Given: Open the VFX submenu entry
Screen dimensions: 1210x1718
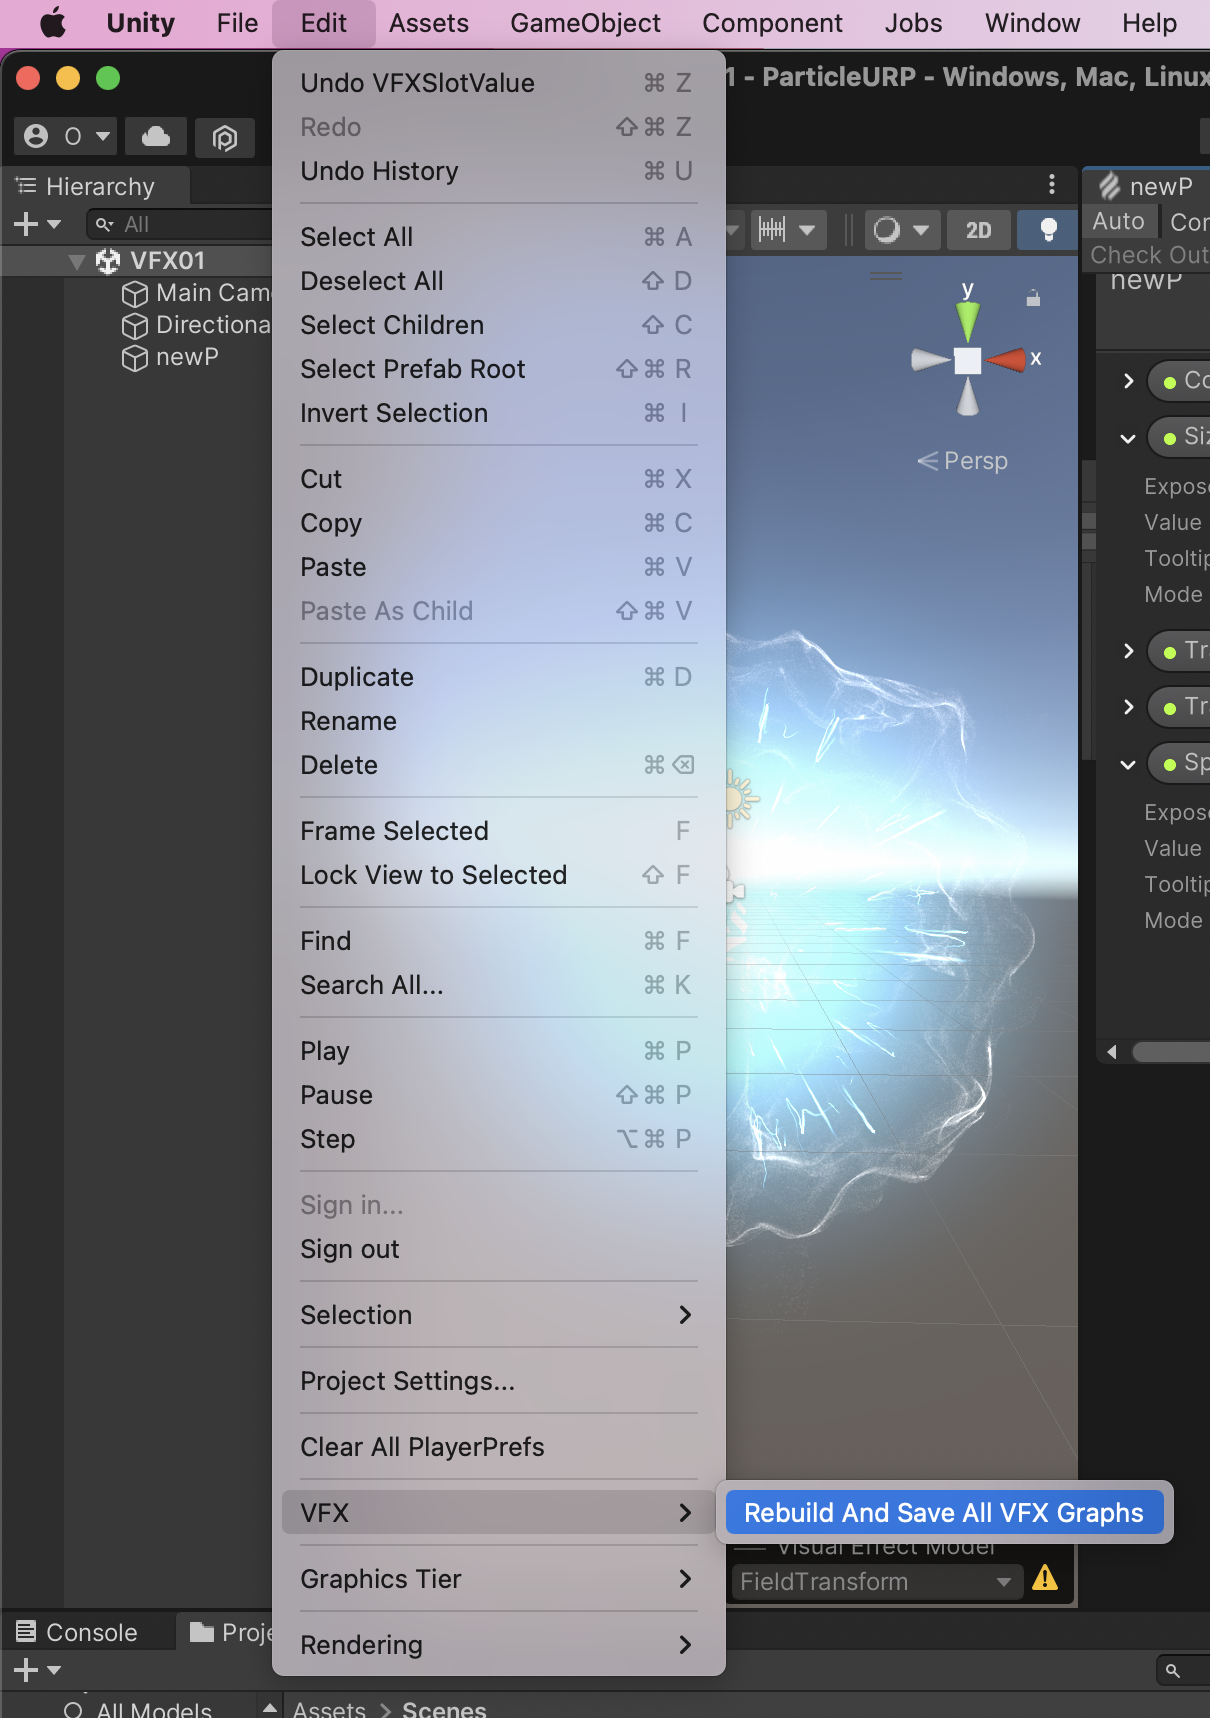Looking at the screenshot, I should tap(498, 1513).
